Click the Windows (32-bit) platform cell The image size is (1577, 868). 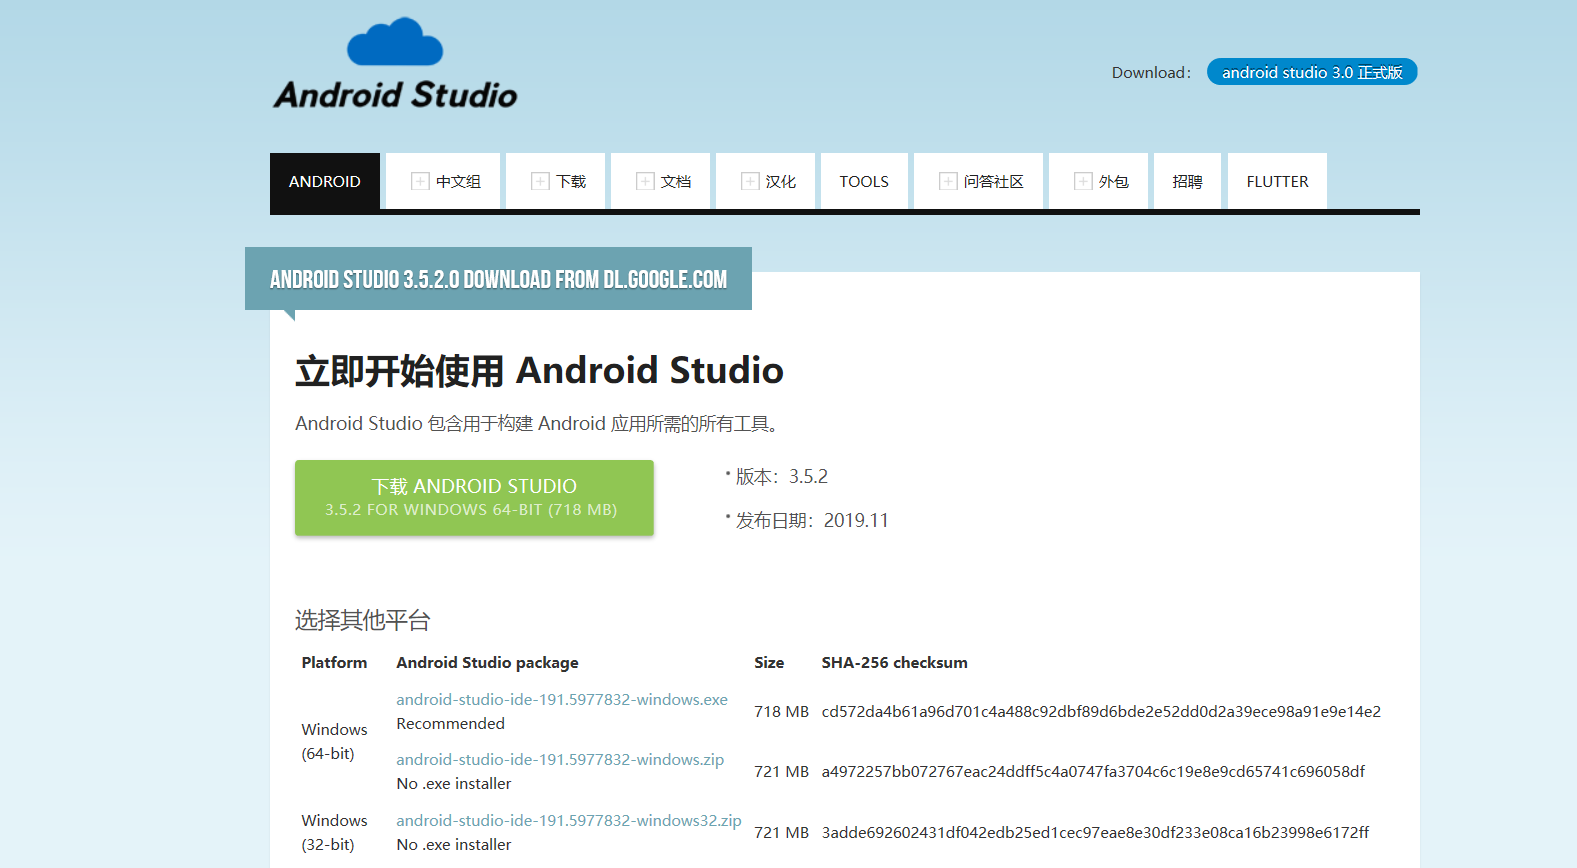point(334,832)
